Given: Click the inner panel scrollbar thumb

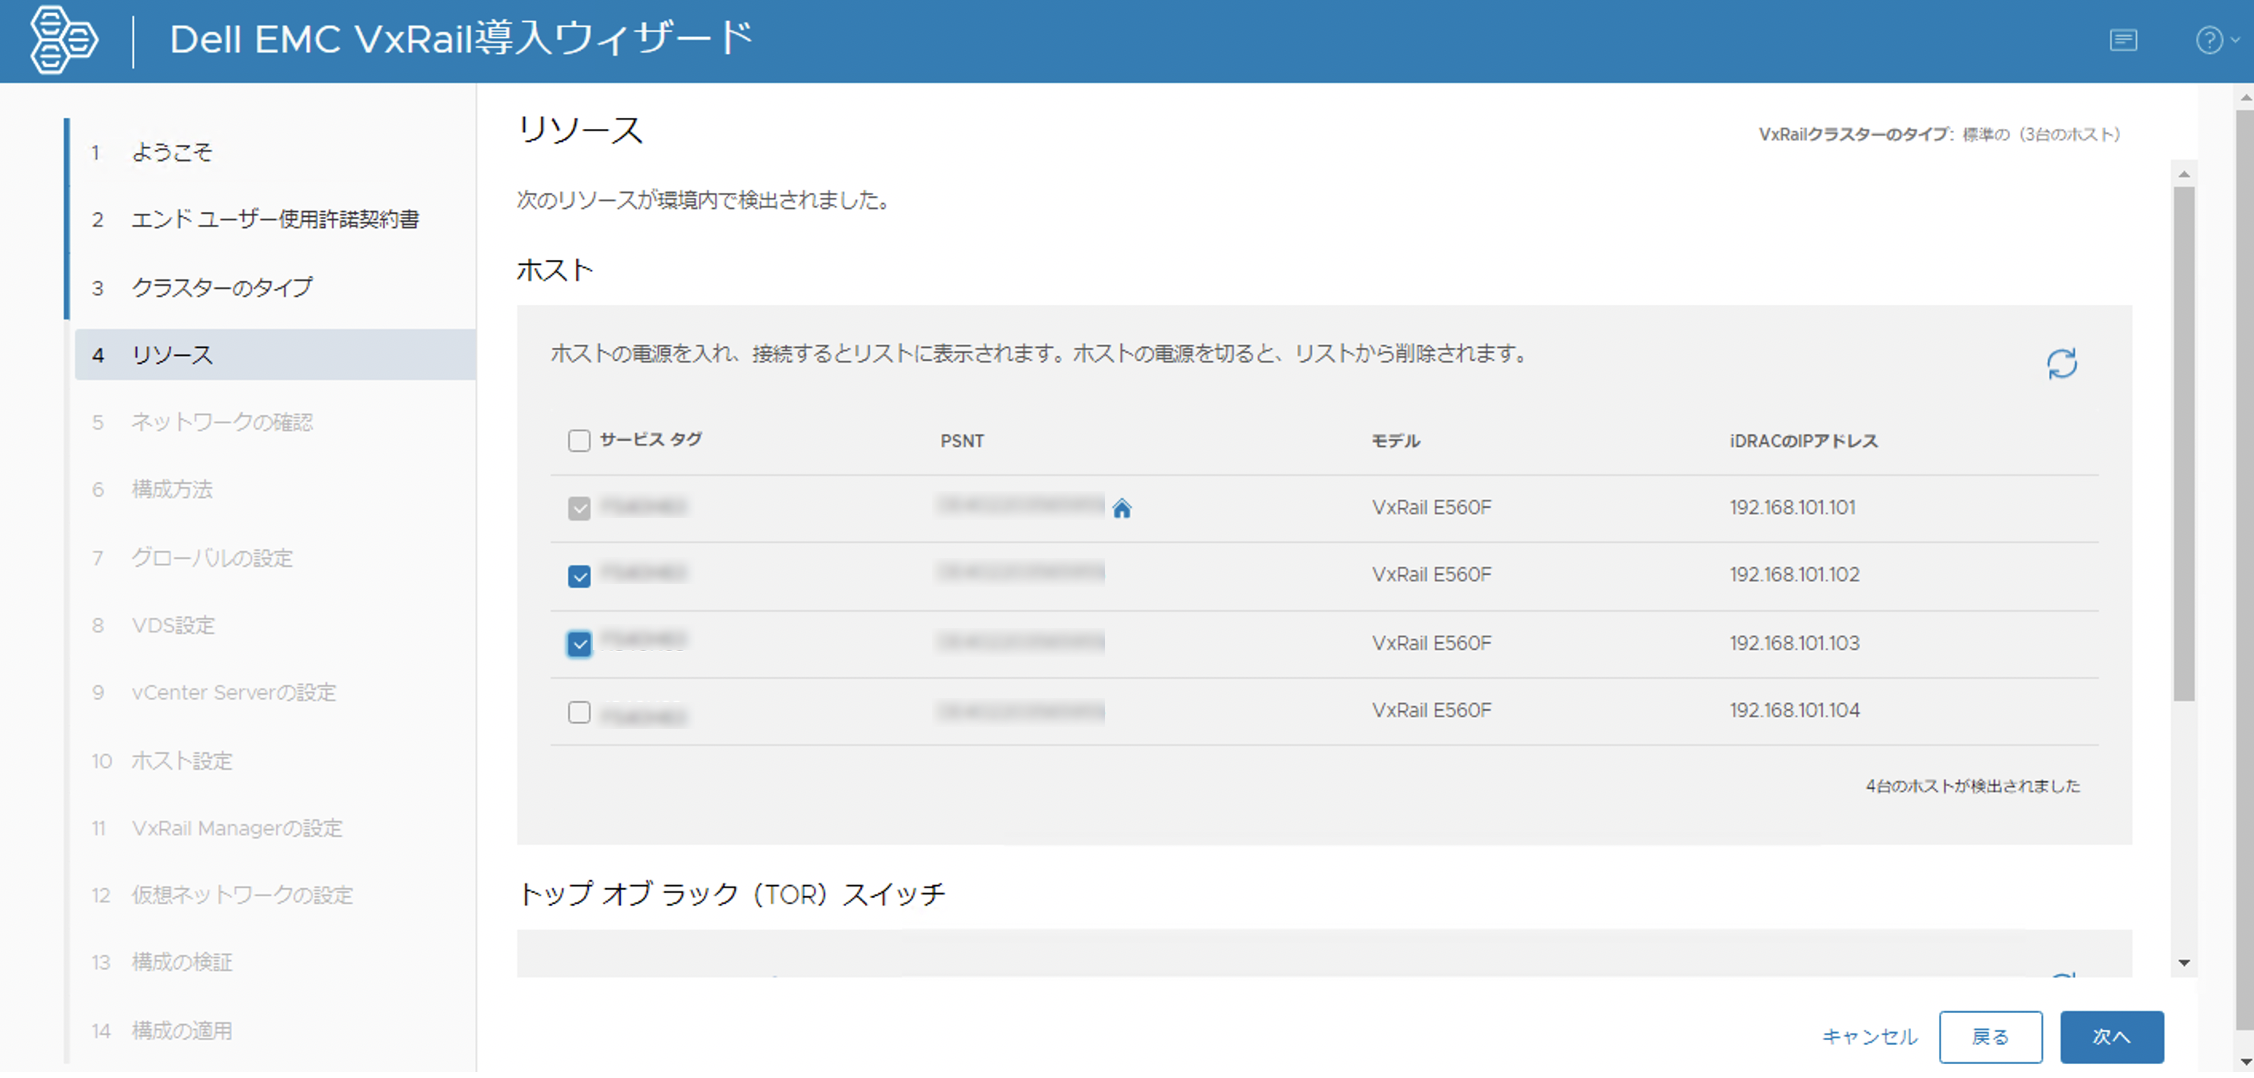Looking at the screenshot, I should click(x=2184, y=440).
